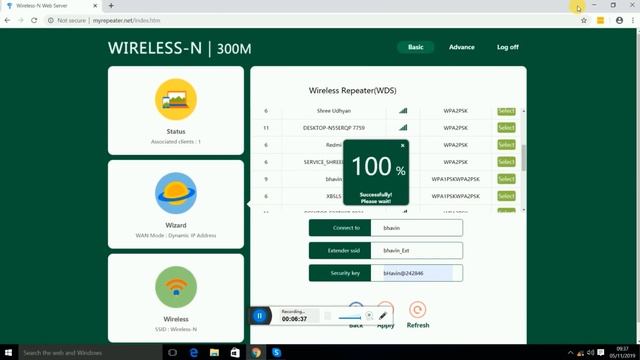Click the Extender ssid field
Screen dimensions: 640x360
pyautogui.click(x=417, y=251)
